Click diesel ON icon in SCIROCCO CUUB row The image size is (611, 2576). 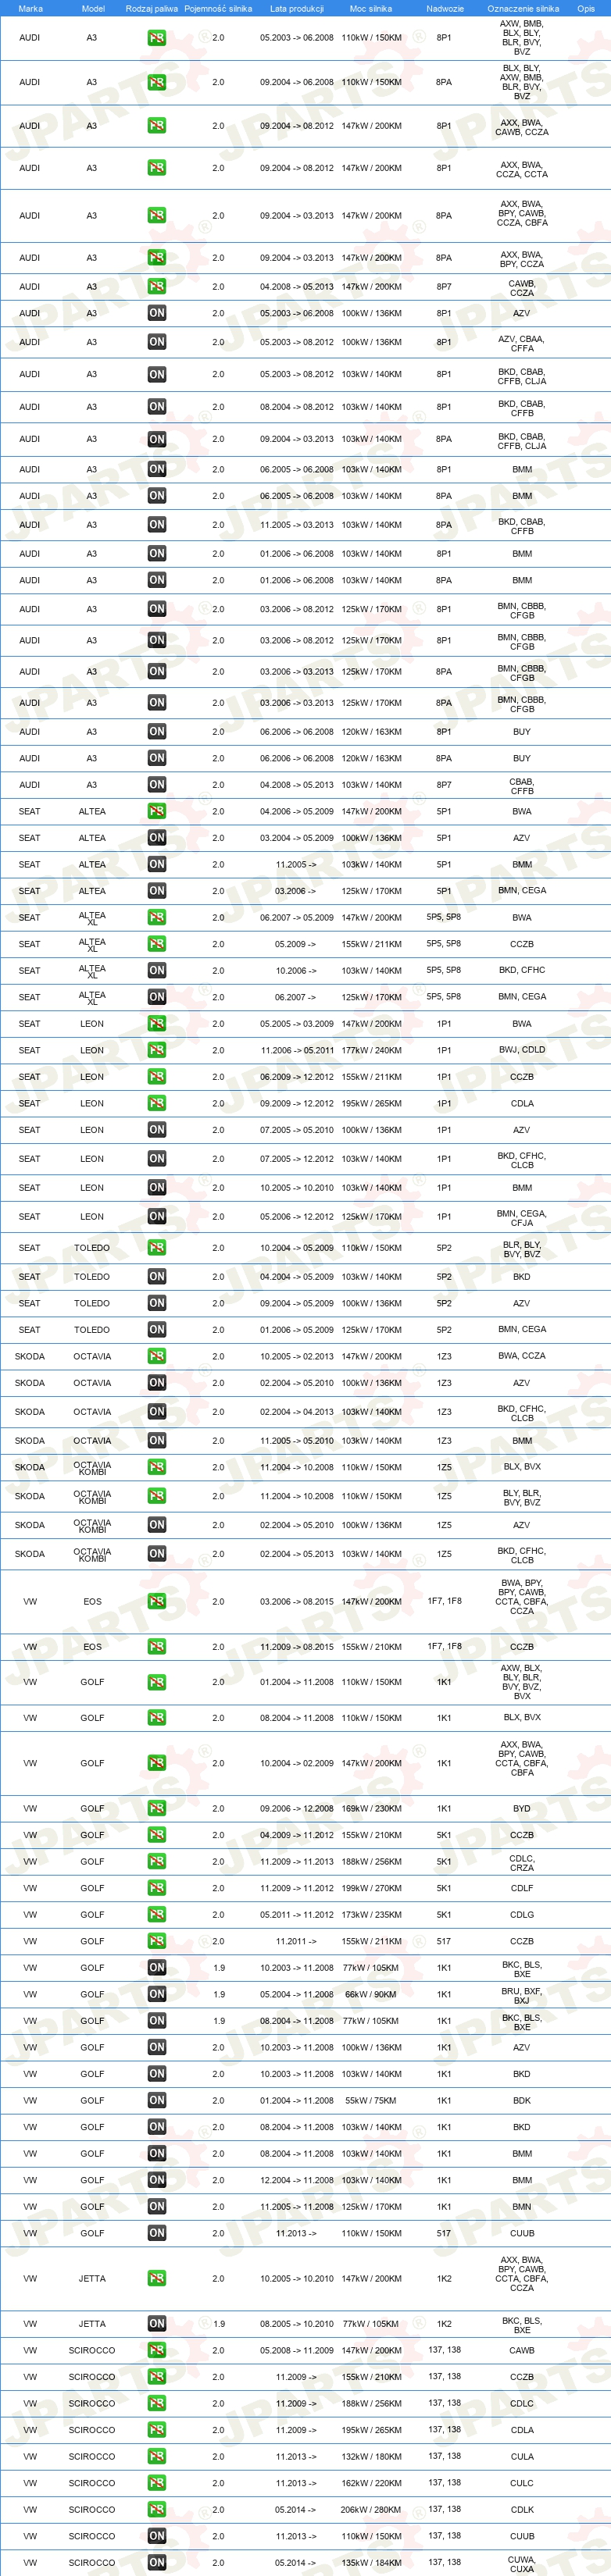[x=157, y=2536]
